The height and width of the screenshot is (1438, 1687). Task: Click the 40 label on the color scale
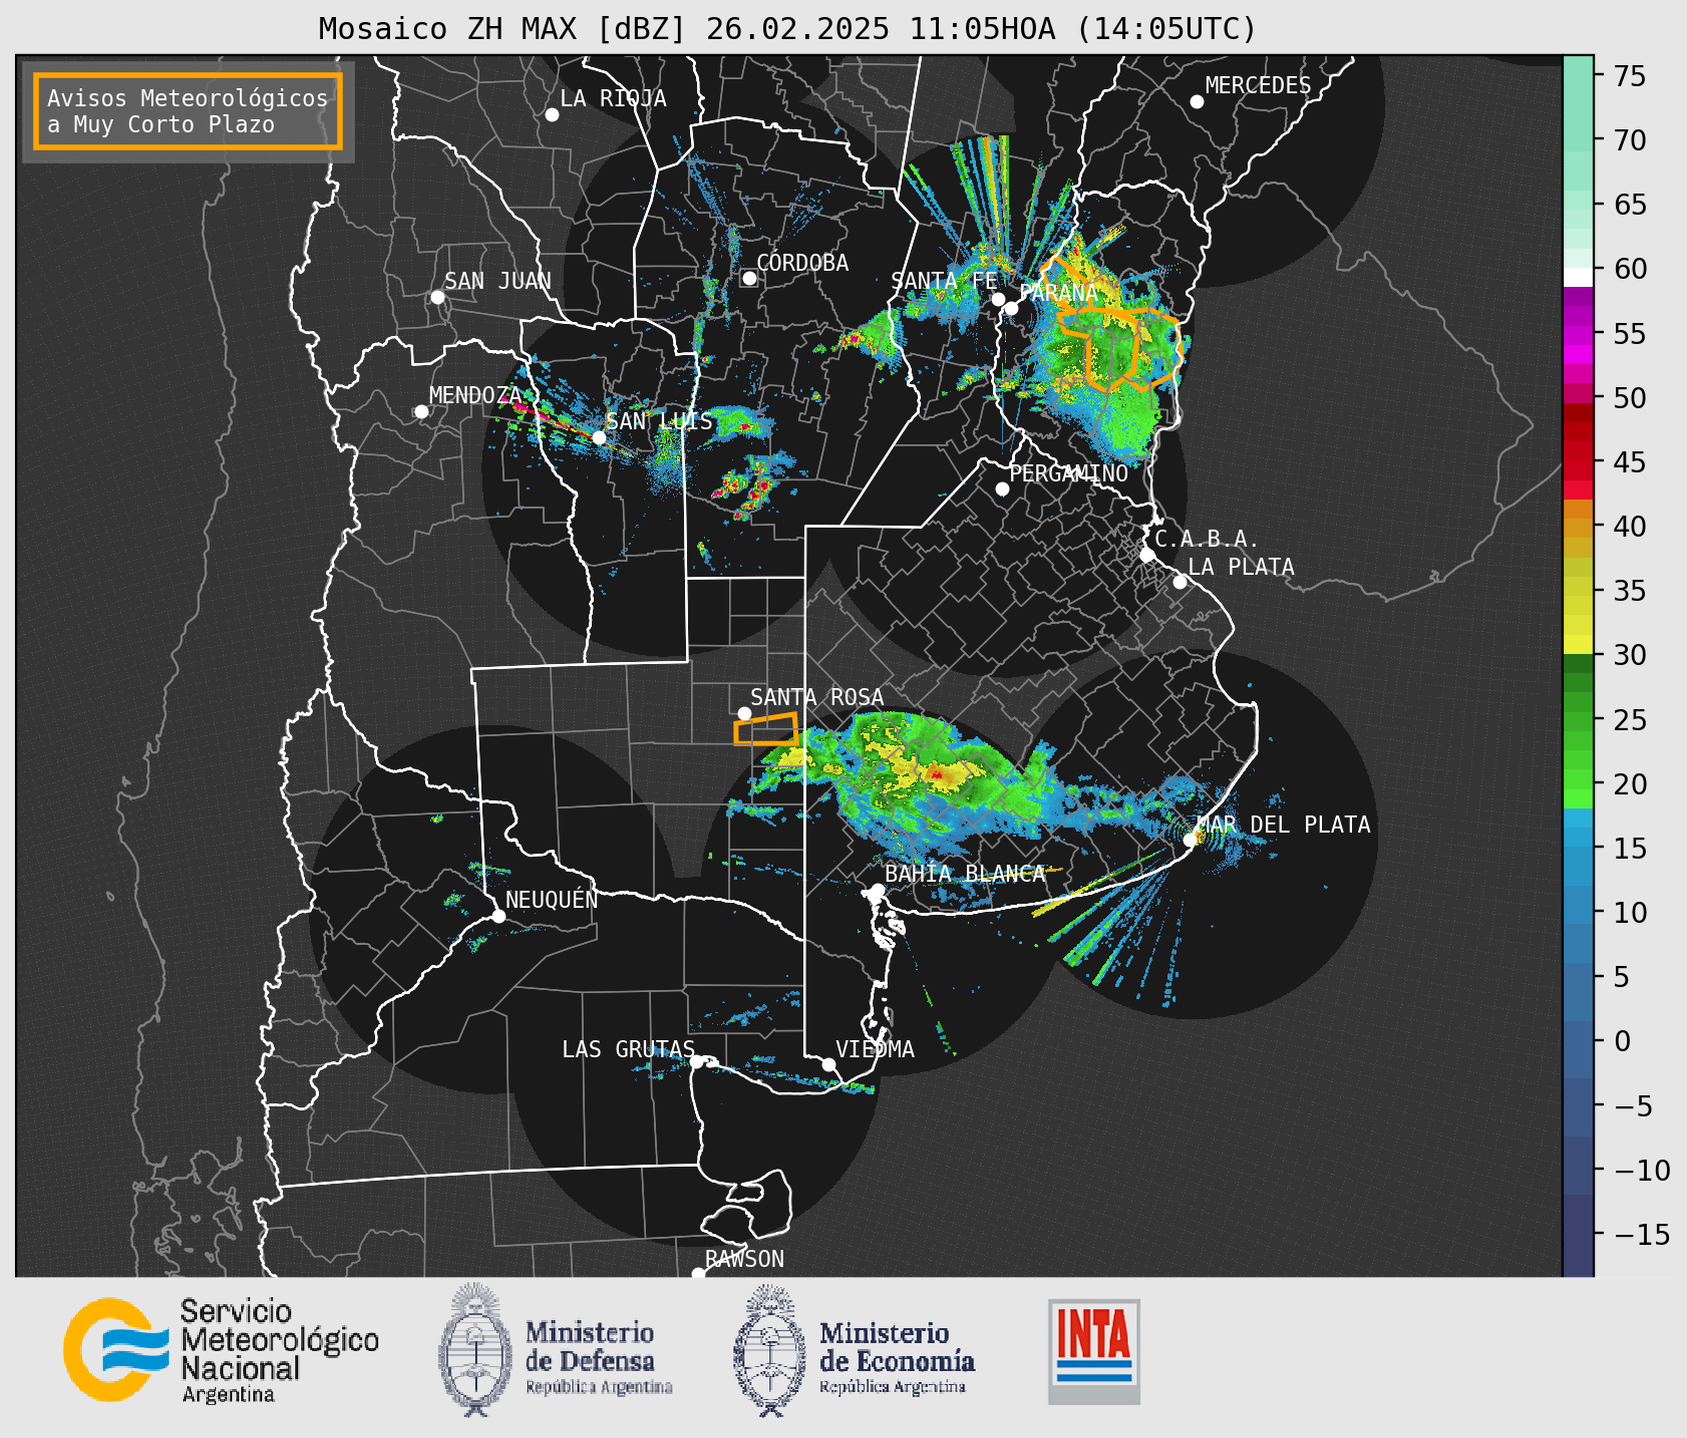point(1628,526)
